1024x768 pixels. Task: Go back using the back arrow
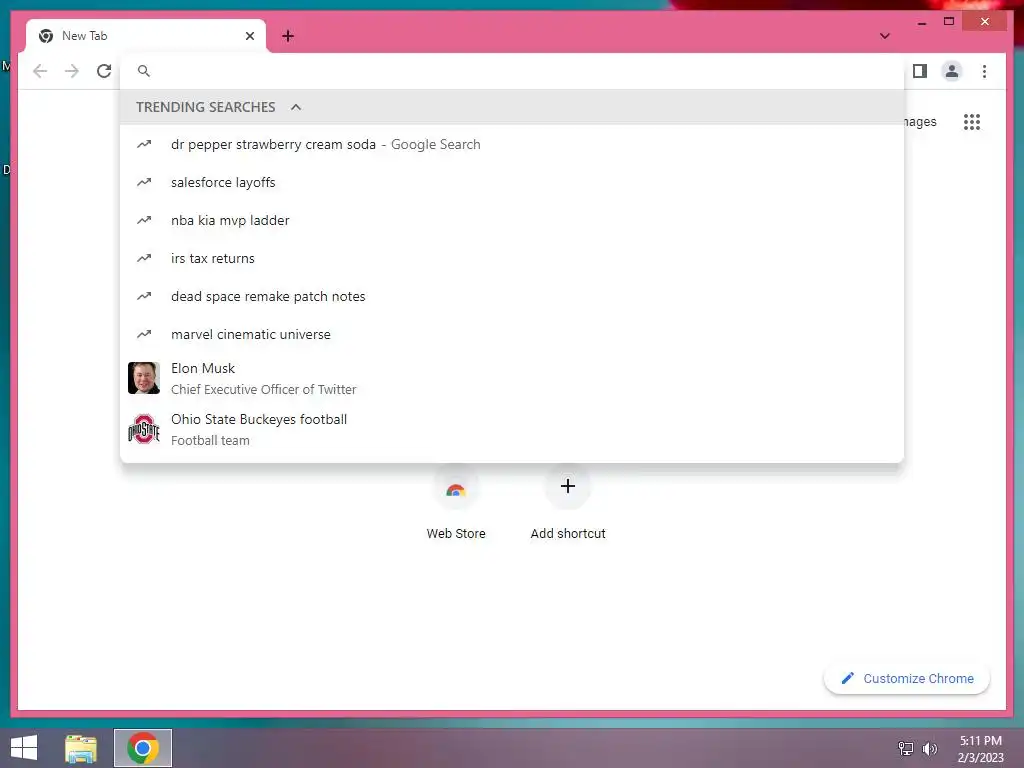tap(40, 71)
